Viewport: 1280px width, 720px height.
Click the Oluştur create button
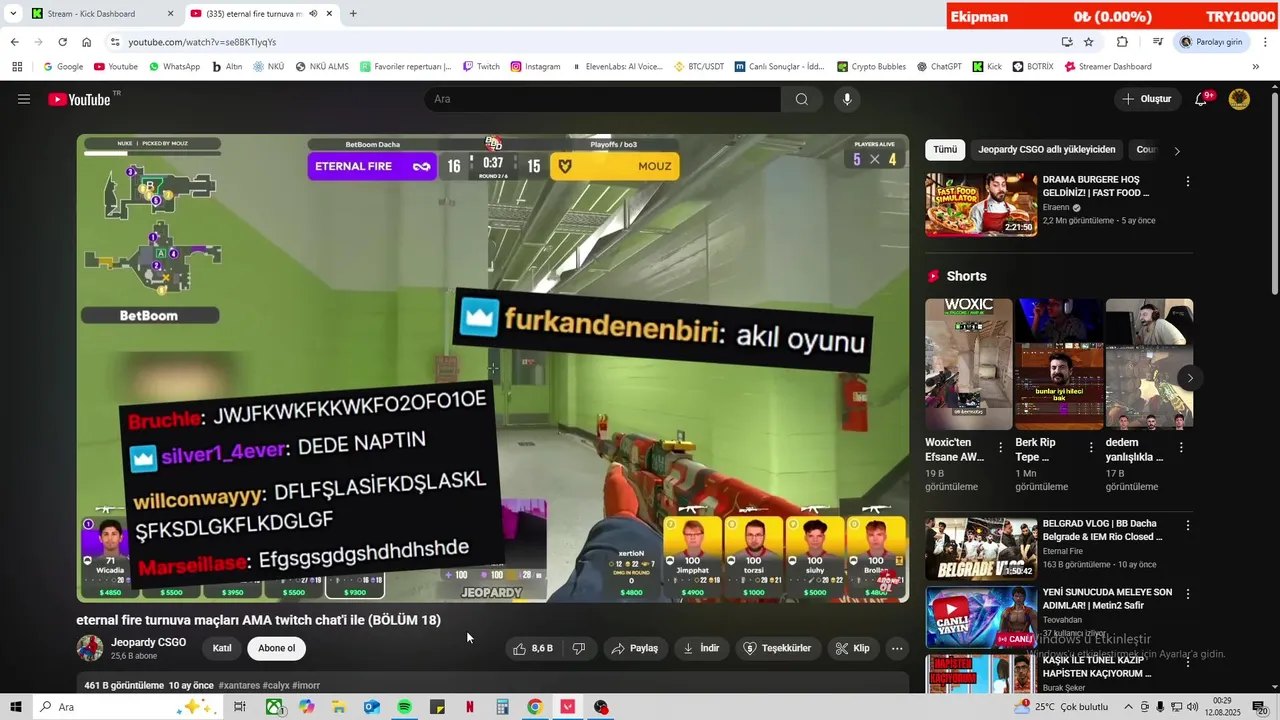point(1147,99)
